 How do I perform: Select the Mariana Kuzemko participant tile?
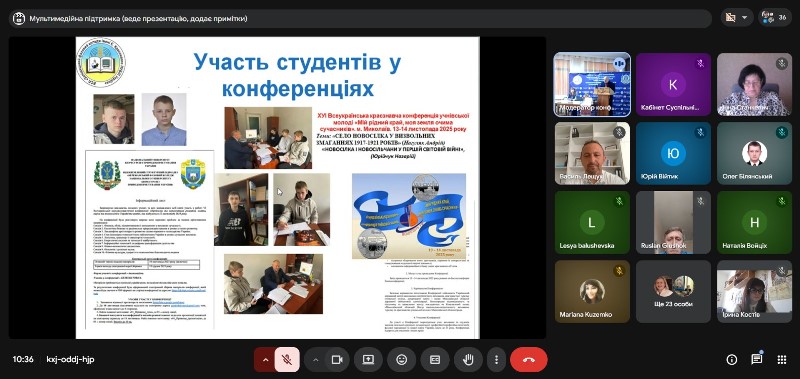coord(592,291)
